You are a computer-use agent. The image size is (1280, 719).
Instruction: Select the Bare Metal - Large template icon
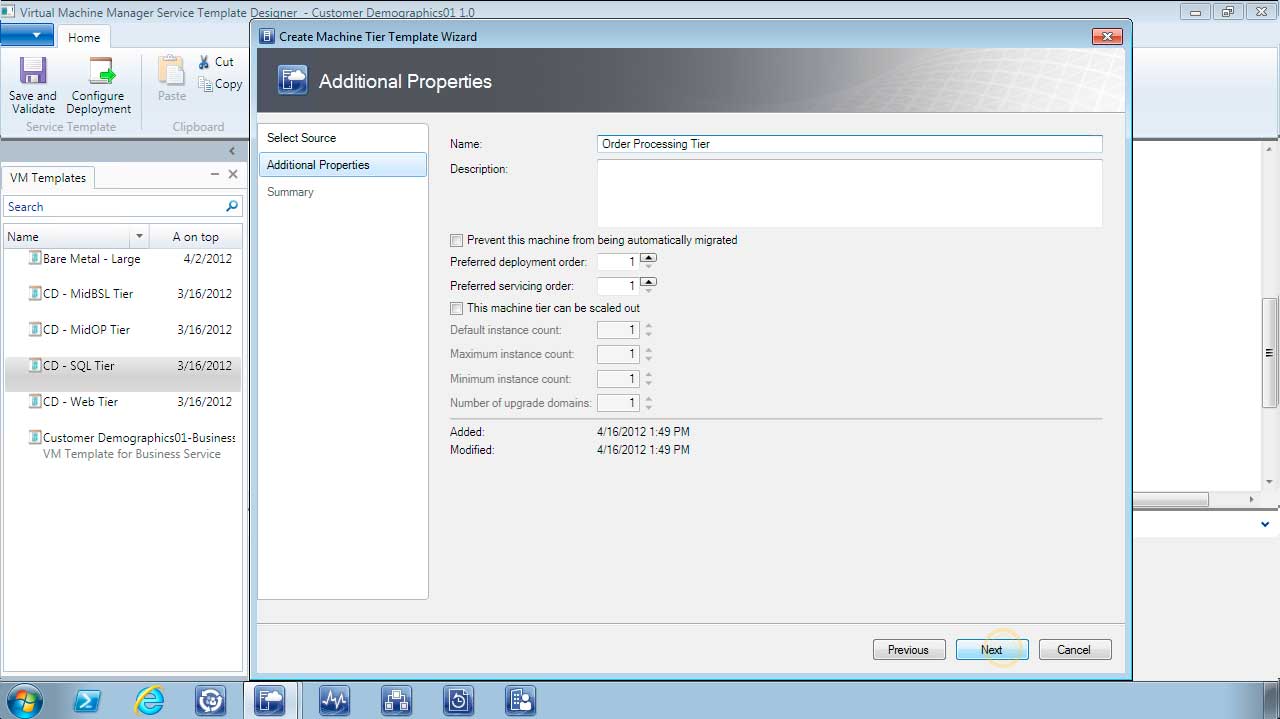click(x=35, y=258)
